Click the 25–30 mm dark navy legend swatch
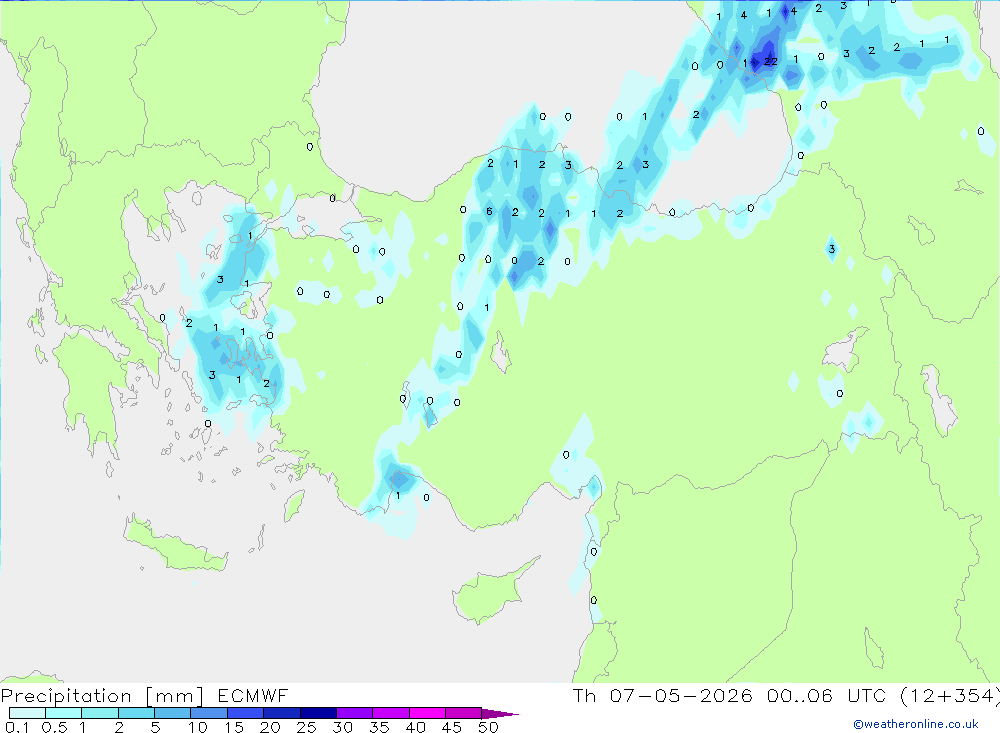 coord(318,713)
